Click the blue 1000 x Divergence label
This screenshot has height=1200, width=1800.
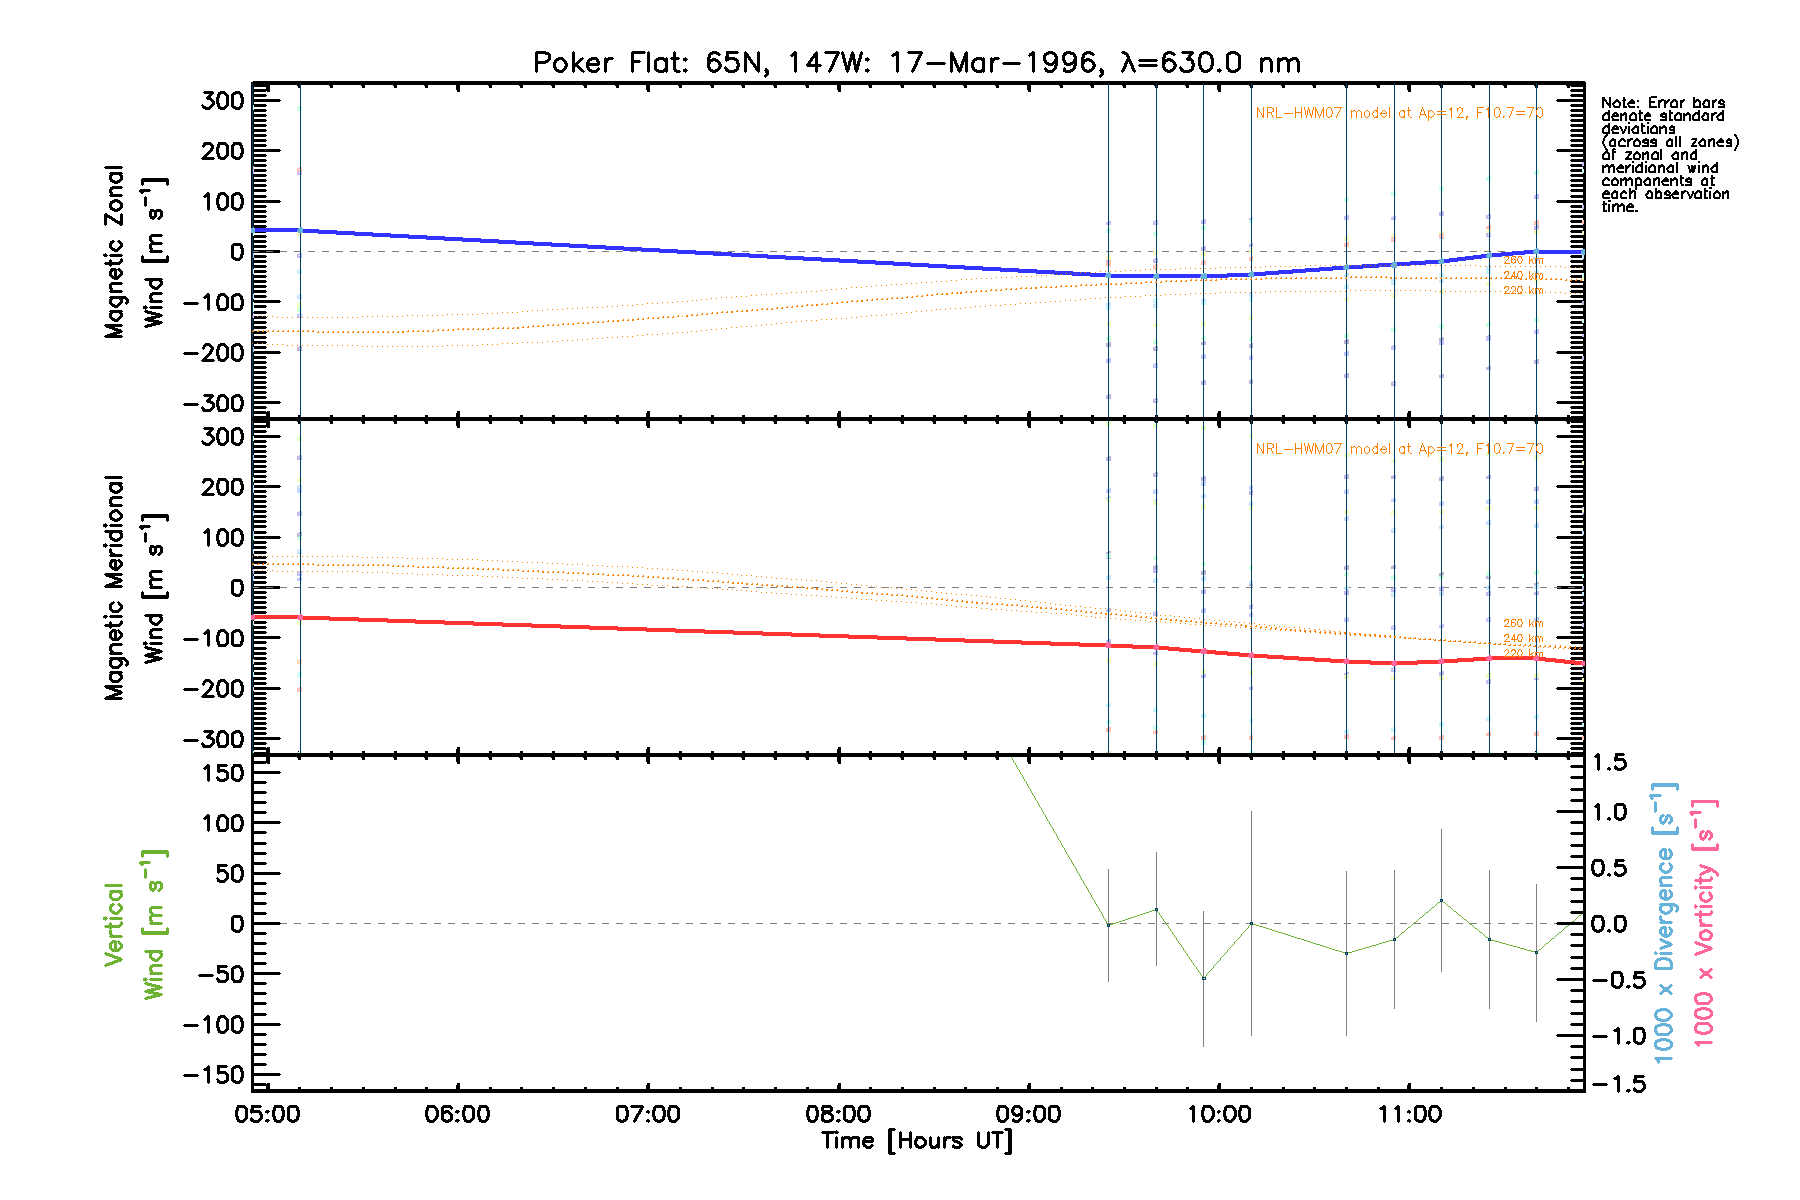1664,922
